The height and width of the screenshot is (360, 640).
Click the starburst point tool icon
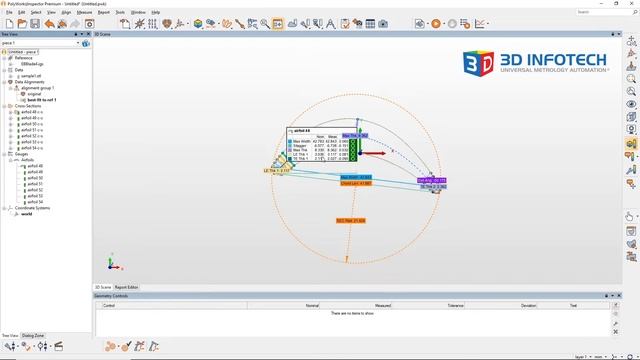point(140,24)
